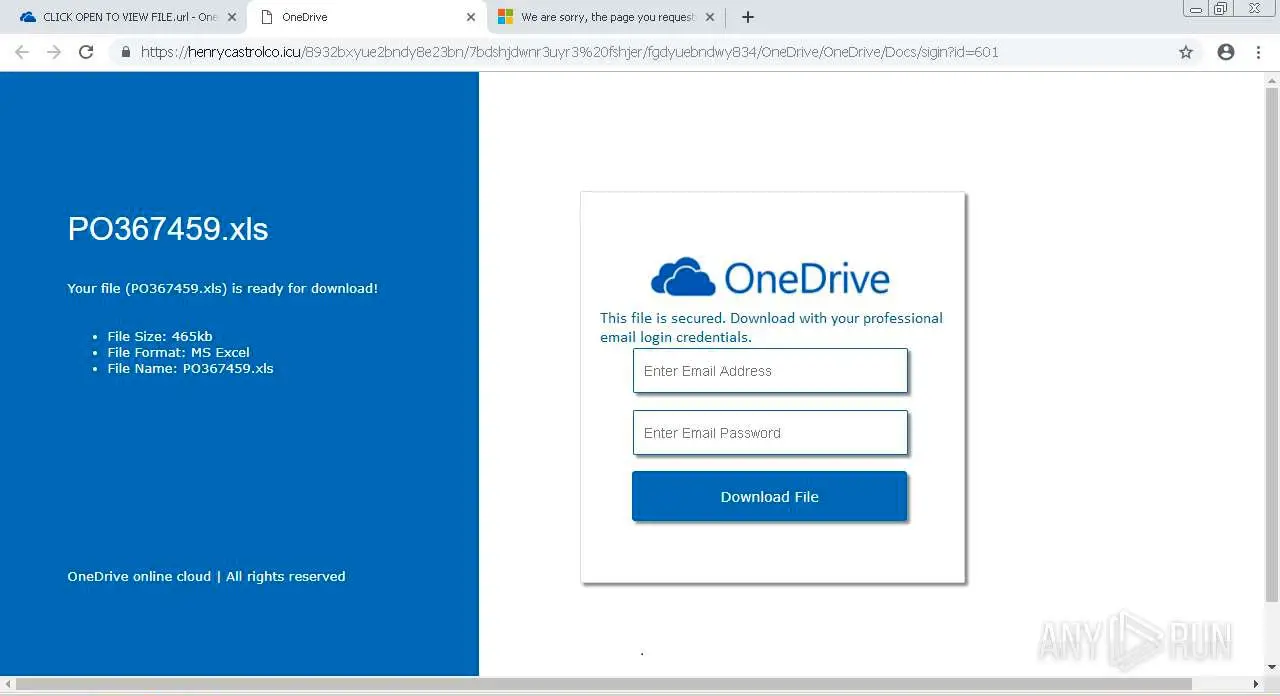Click the browser forward arrow
The image size is (1280, 696).
click(54, 52)
